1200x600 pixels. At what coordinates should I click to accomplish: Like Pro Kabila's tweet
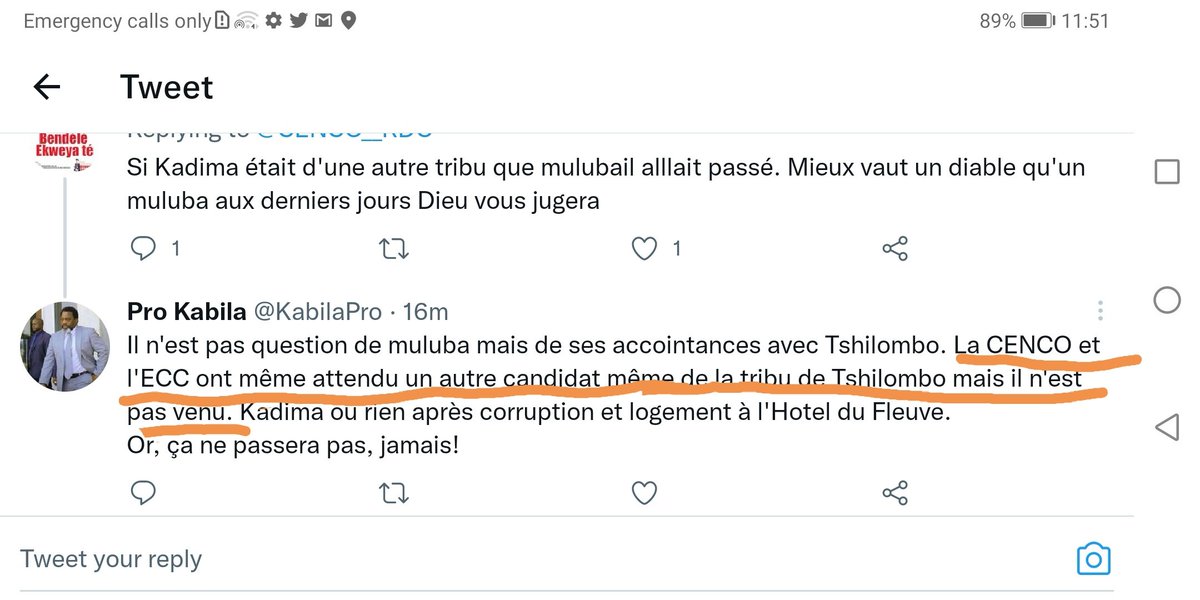point(645,492)
